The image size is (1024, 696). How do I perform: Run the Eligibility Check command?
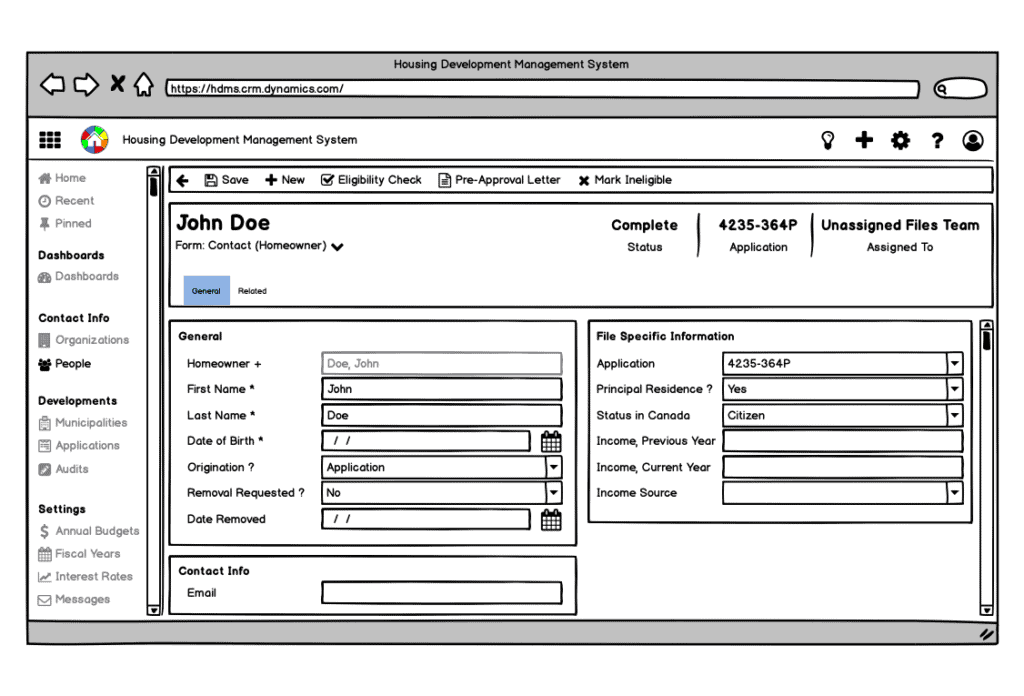pos(371,180)
